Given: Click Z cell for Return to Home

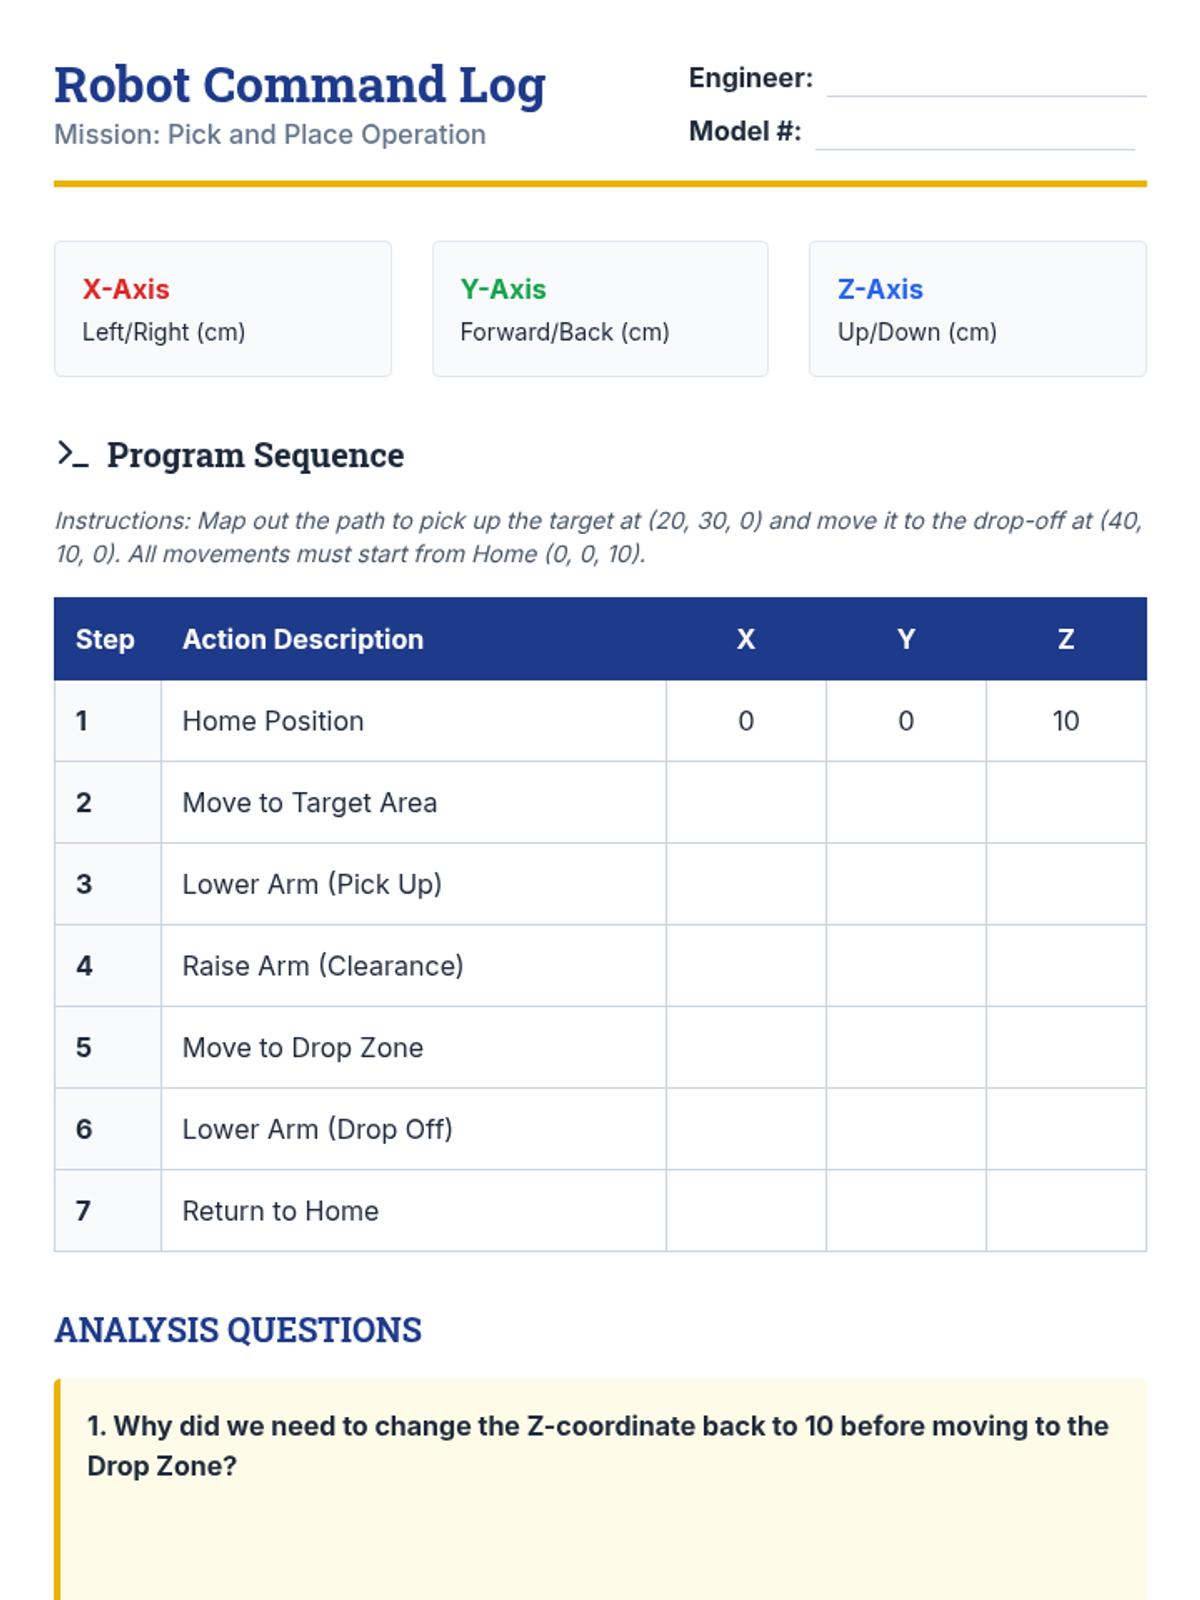Looking at the screenshot, I should coord(1066,1211).
